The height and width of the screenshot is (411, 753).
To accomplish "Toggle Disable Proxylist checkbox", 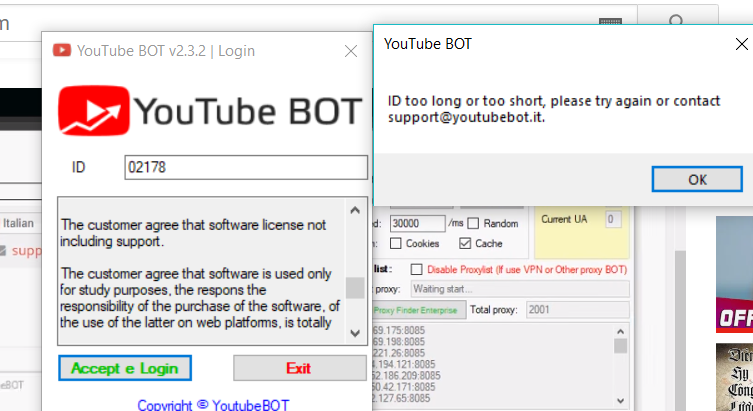I will pos(416,269).
